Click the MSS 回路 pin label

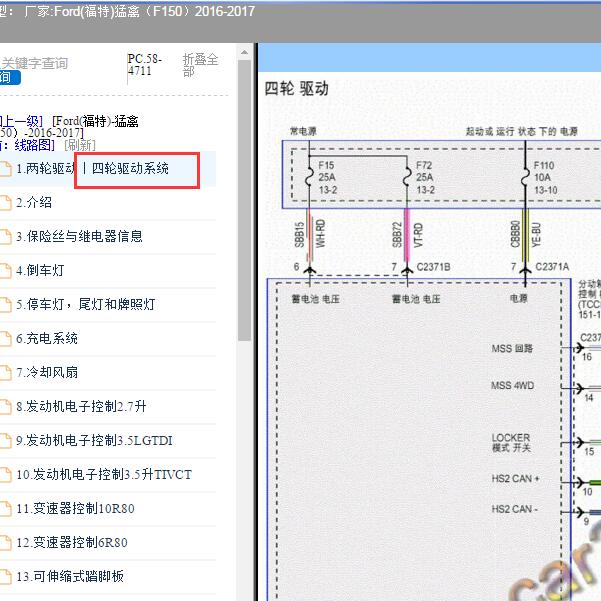[512, 349]
